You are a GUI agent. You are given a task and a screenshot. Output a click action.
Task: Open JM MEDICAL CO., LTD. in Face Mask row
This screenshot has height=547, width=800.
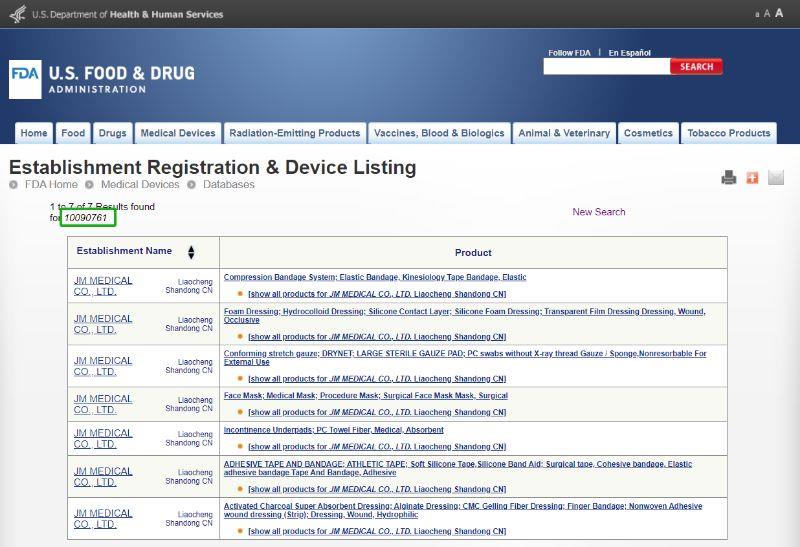click(x=103, y=404)
